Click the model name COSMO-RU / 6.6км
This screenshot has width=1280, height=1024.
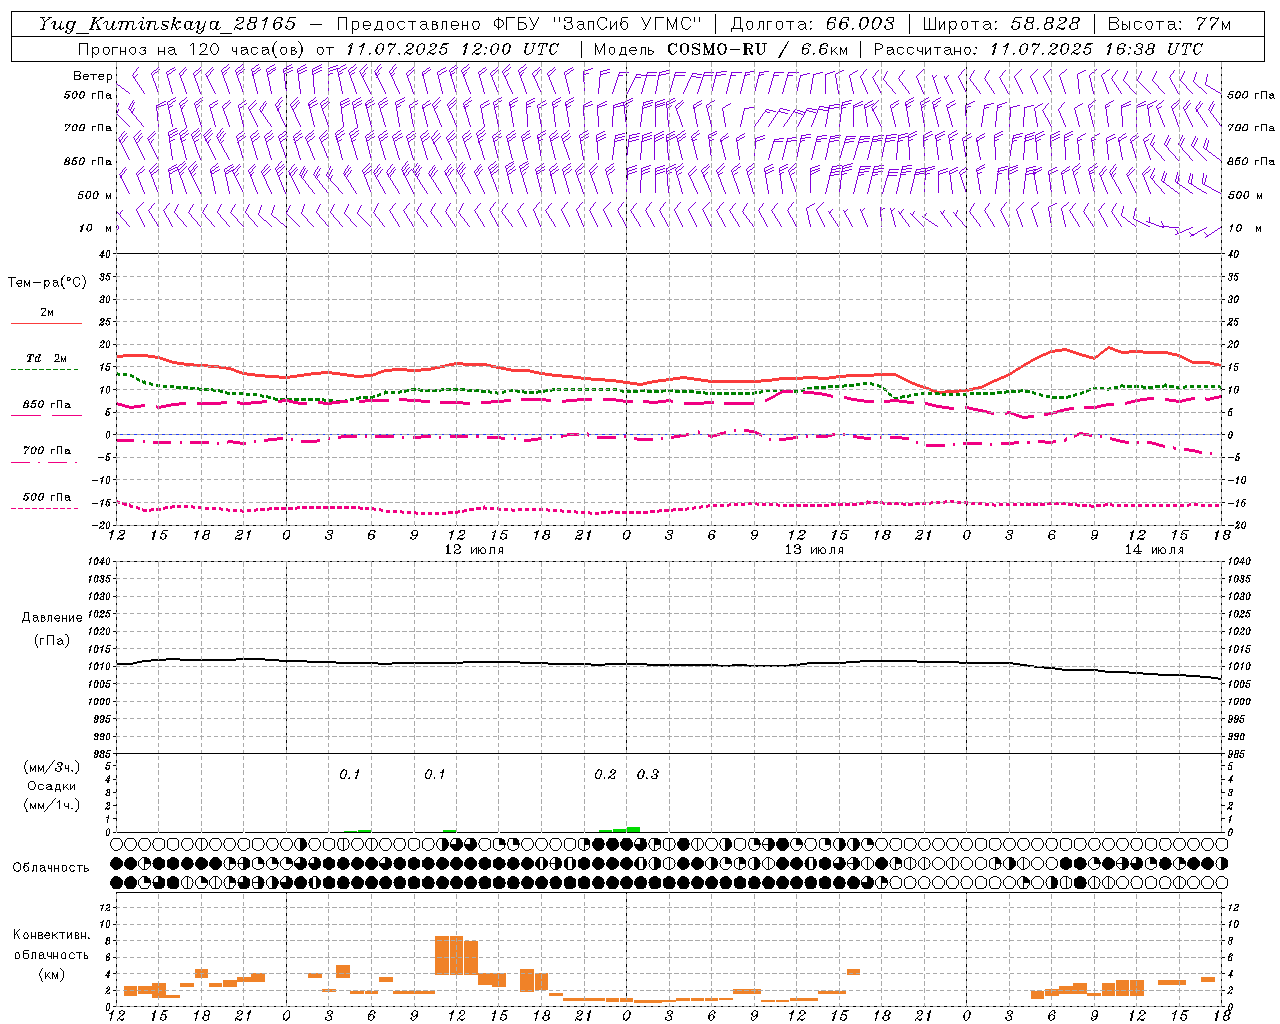click(757, 49)
